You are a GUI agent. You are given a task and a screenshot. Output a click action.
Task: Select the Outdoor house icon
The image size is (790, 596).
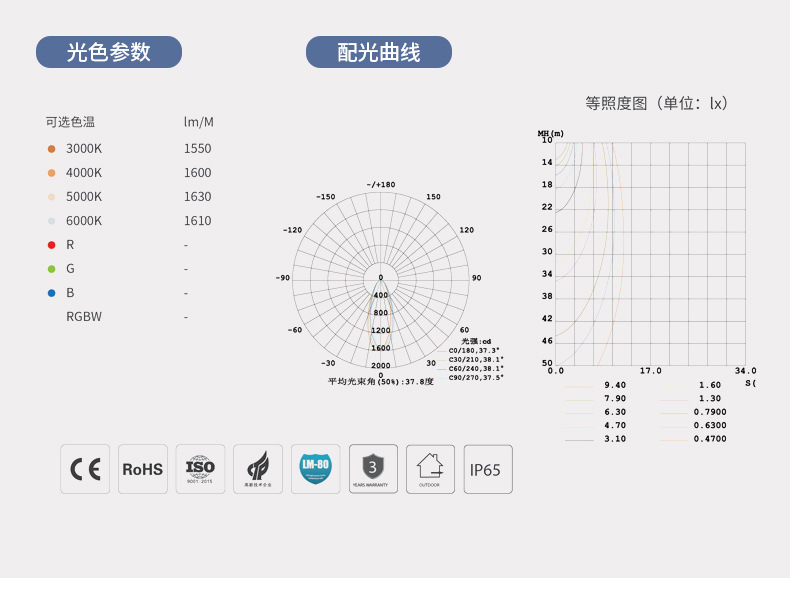click(x=430, y=469)
